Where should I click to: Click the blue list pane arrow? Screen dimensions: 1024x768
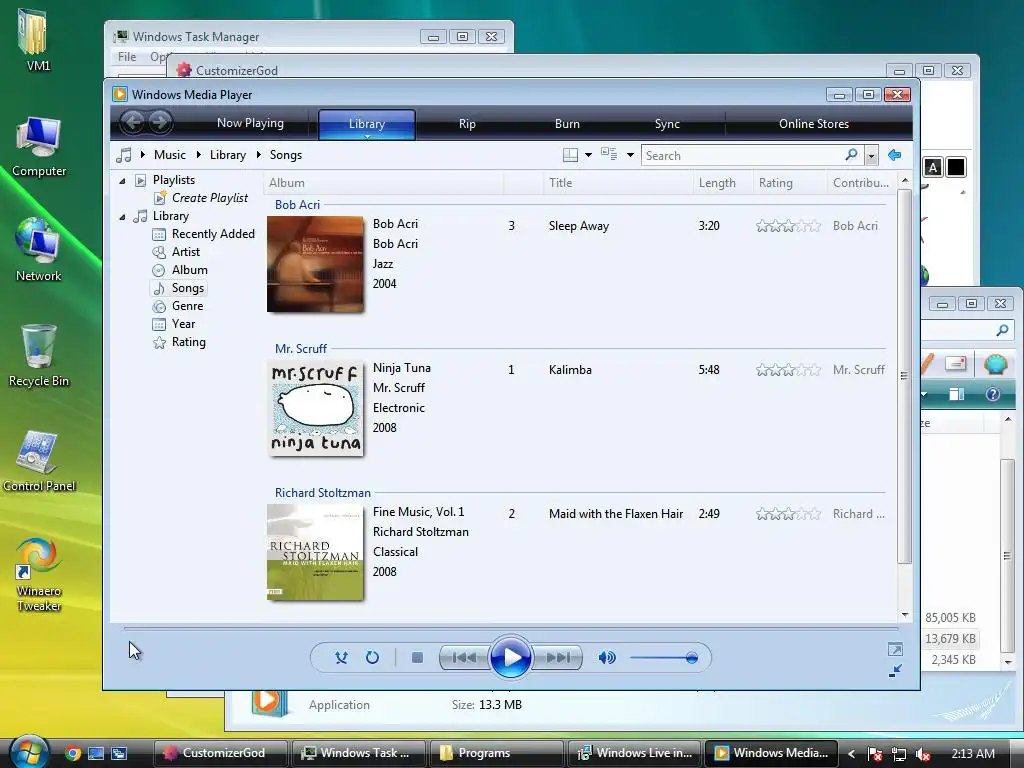(x=895, y=155)
